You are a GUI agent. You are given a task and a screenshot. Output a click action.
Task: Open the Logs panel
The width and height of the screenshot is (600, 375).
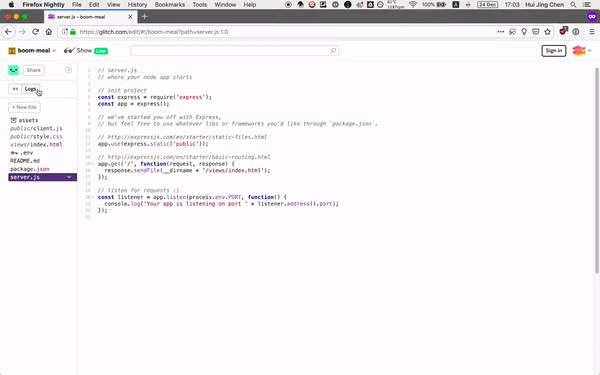coord(30,89)
